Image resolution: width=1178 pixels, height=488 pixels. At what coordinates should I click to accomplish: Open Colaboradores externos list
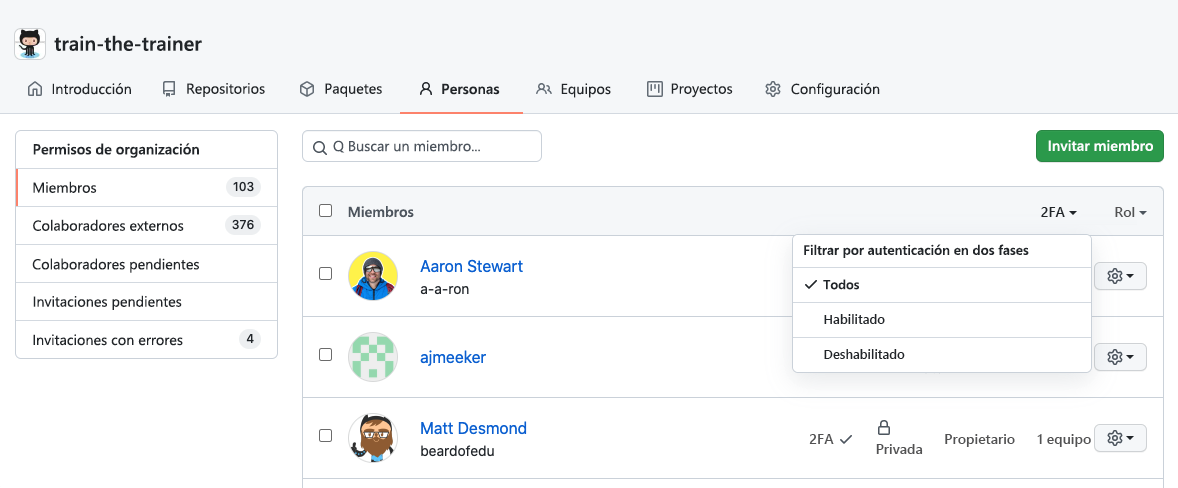[x=146, y=226]
